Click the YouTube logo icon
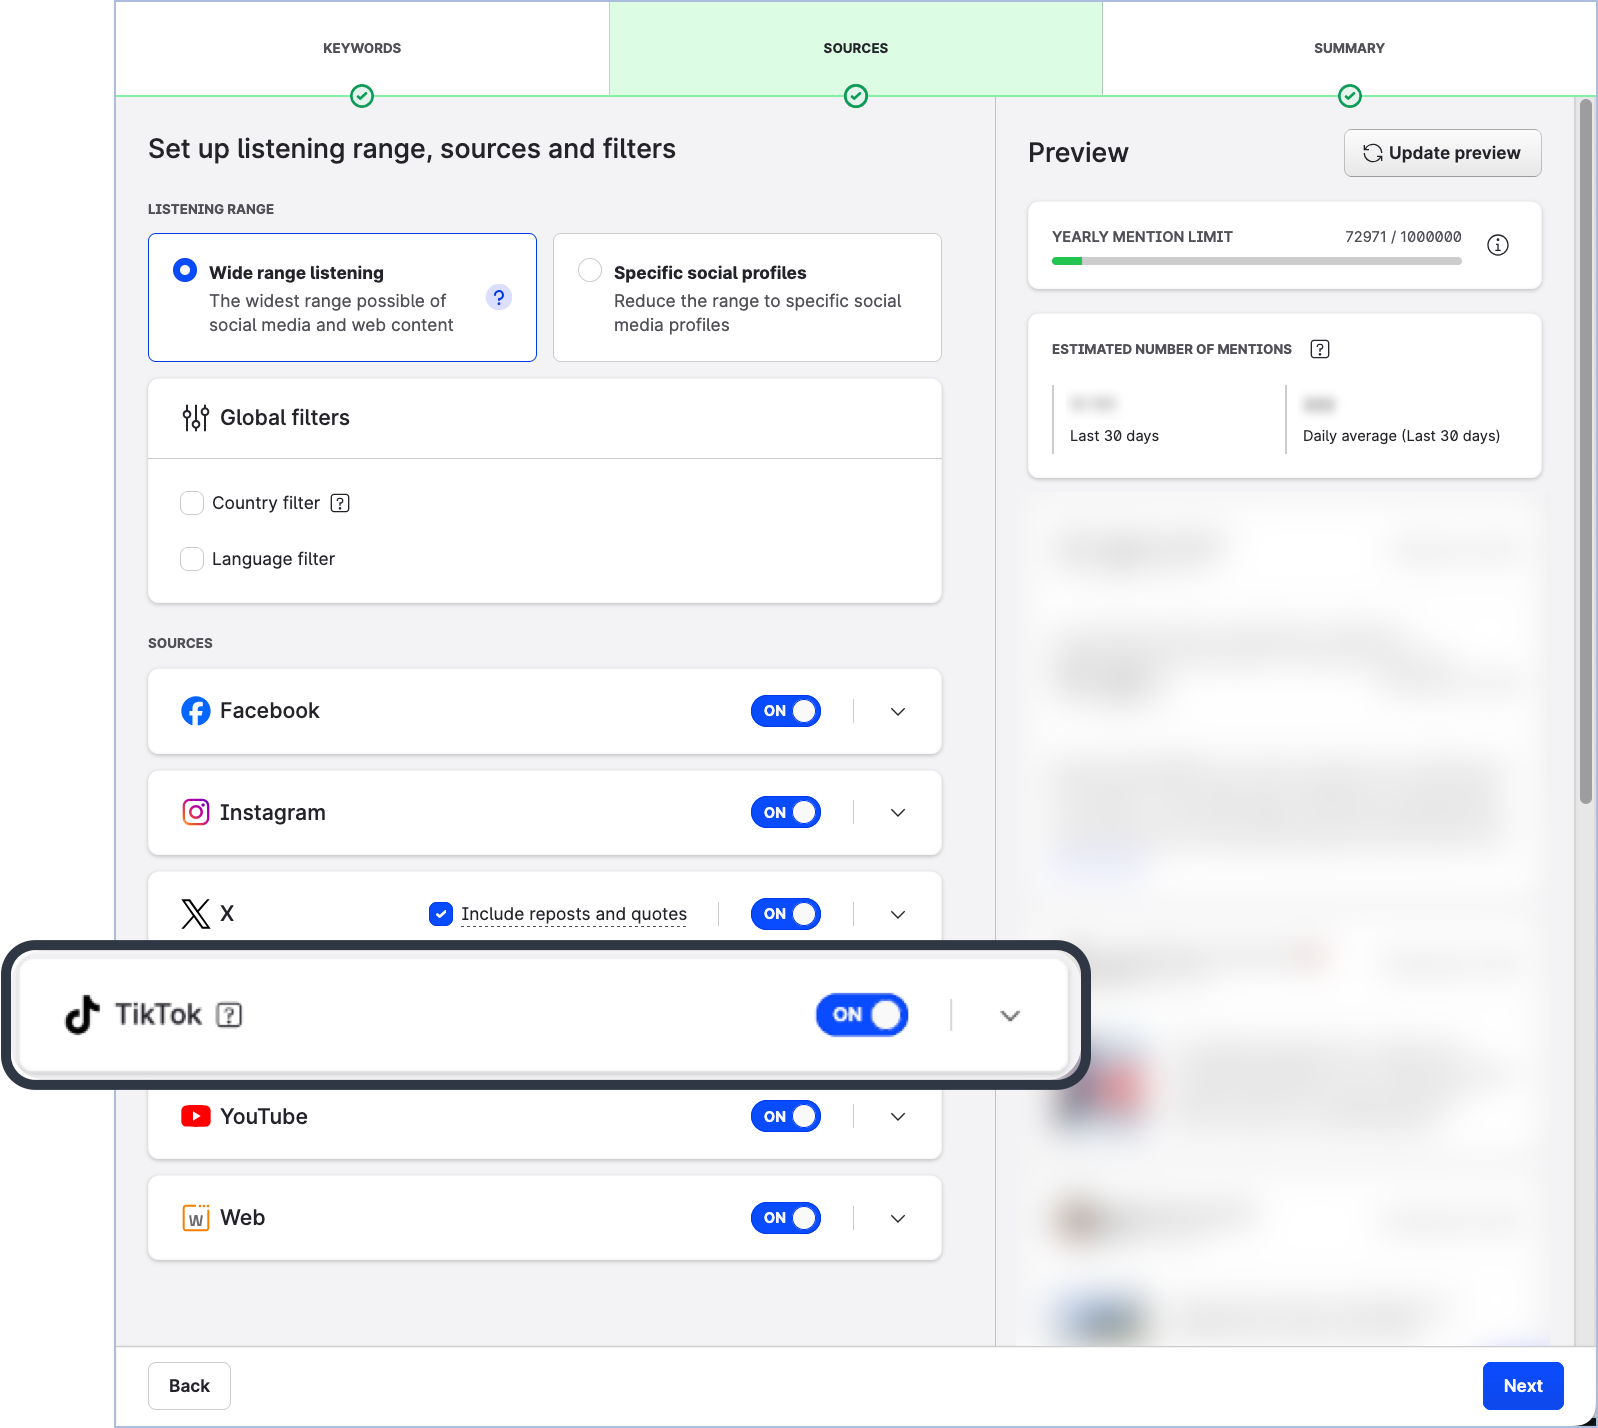Screen dimensions: 1598x1428 pos(196,1116)
